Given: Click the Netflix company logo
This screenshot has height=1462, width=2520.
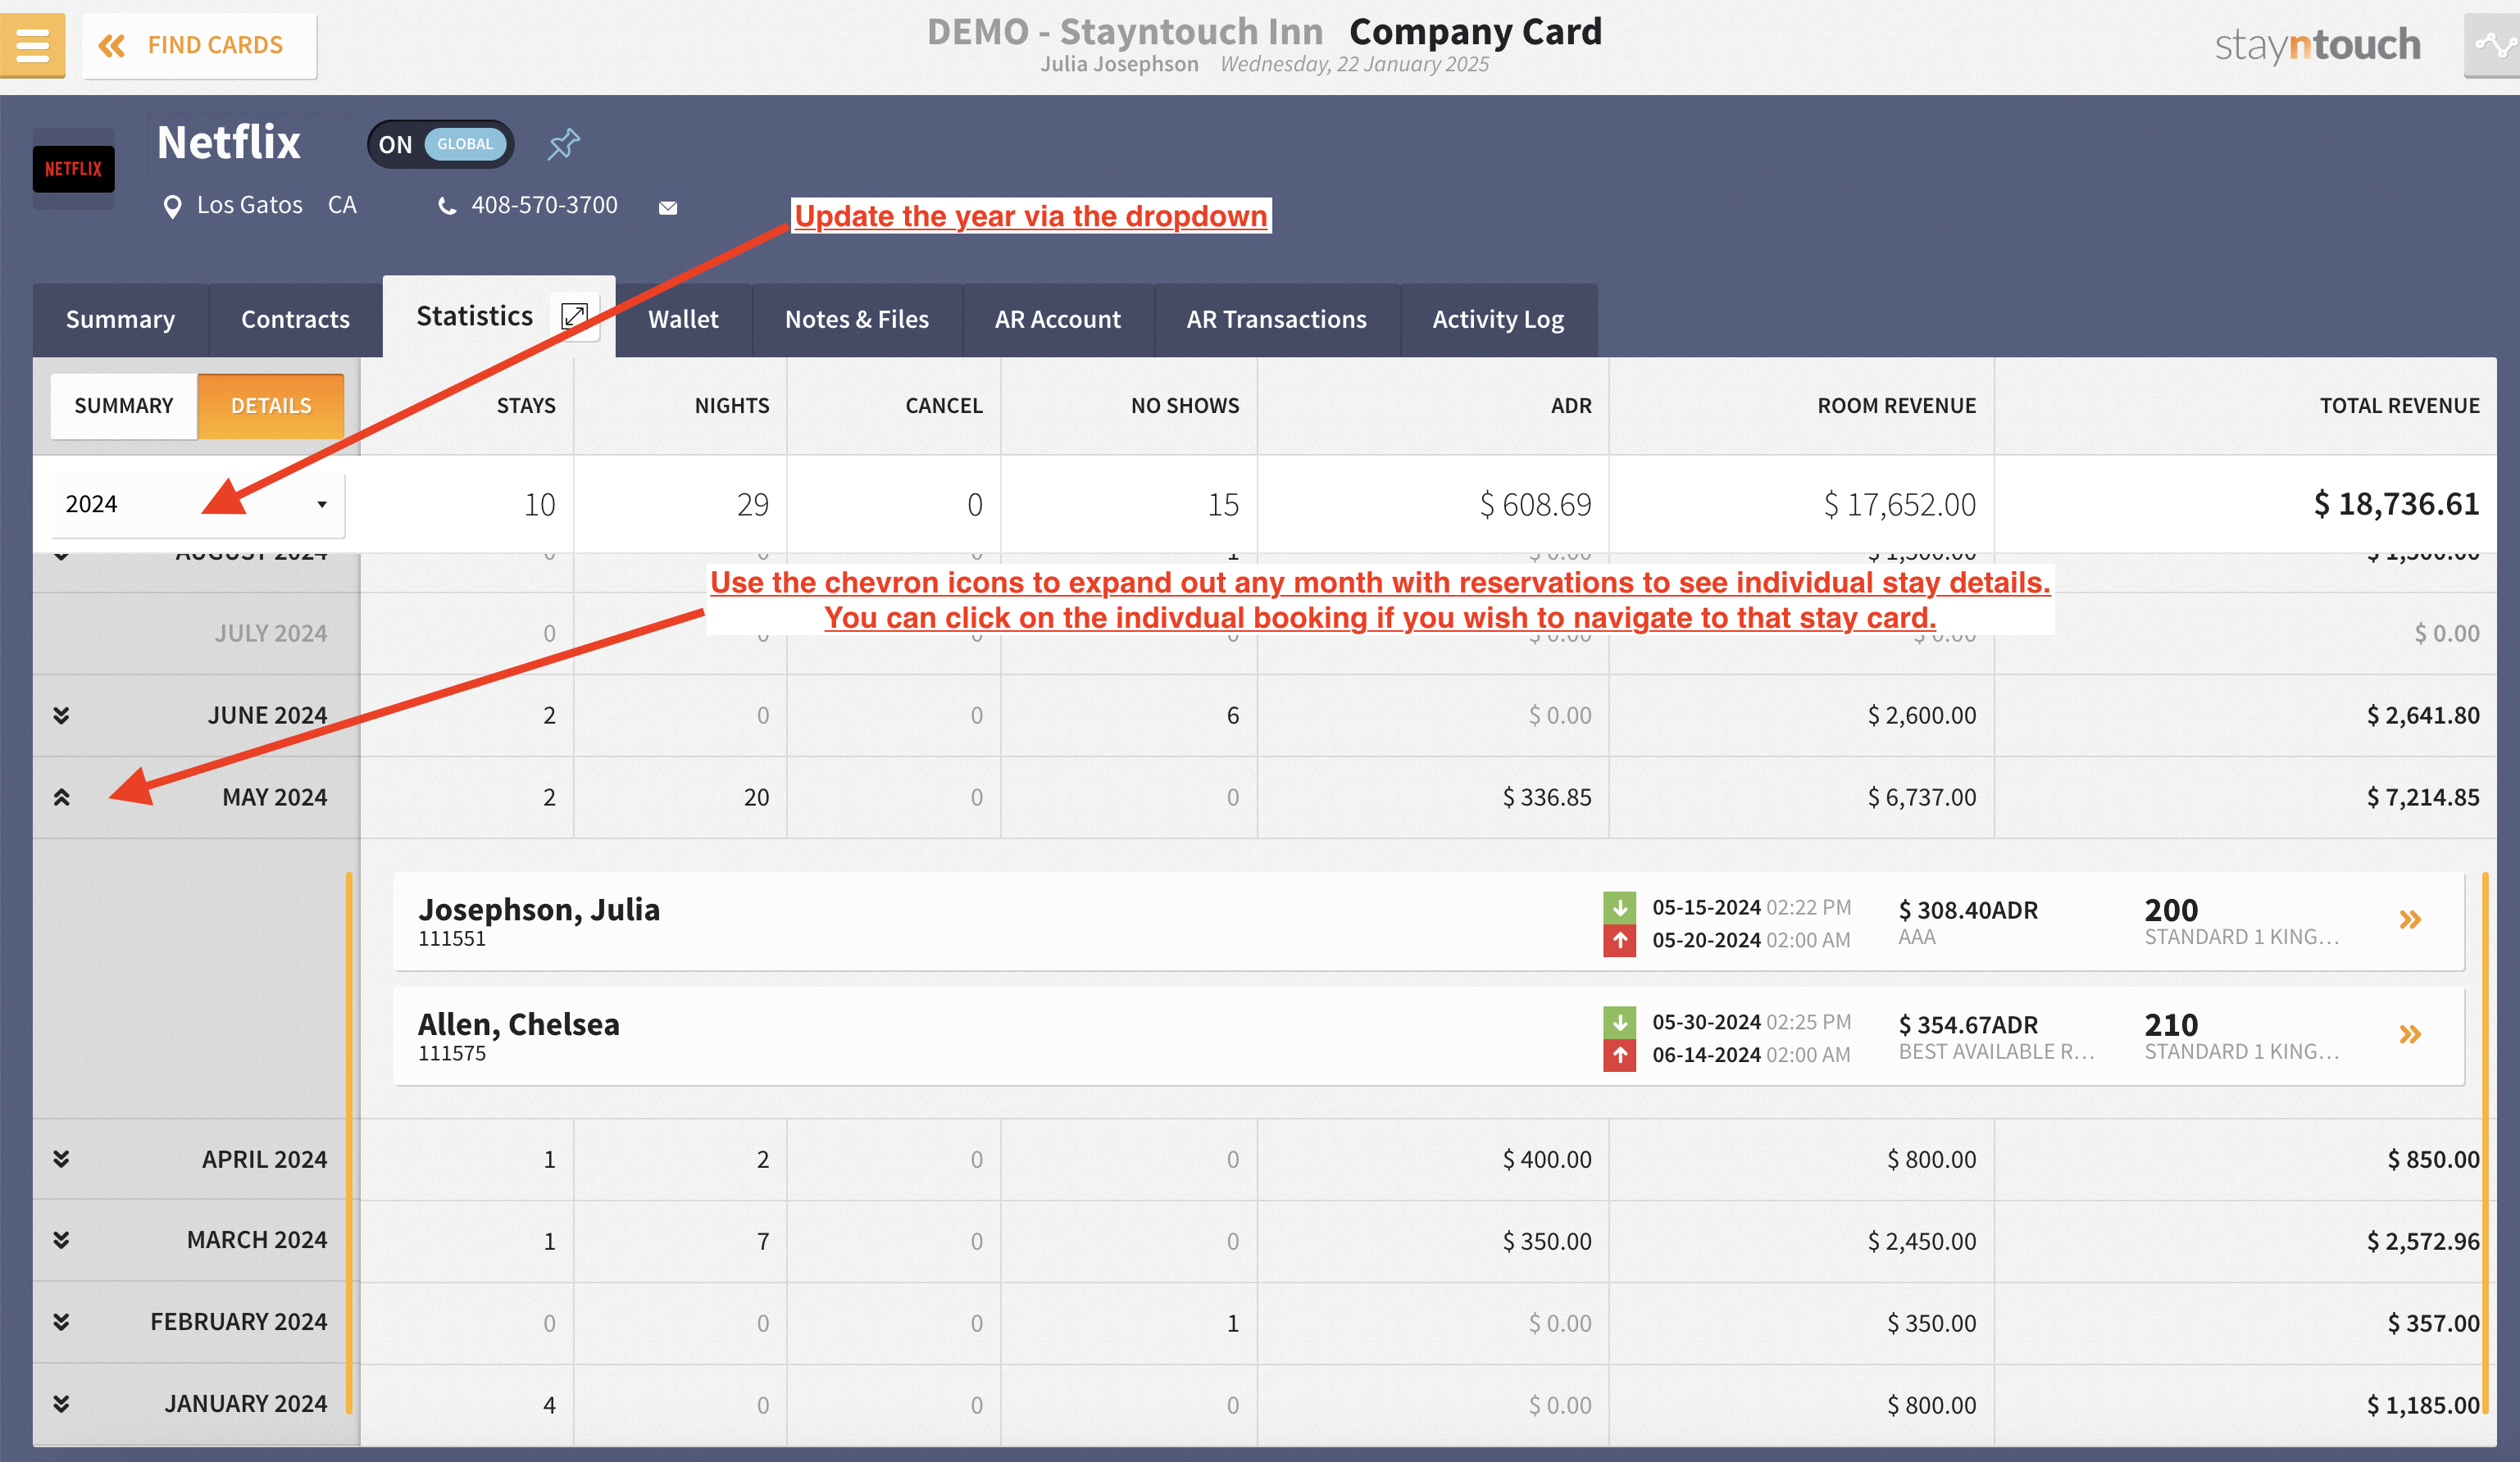Looking at the screenshot, I should point(73,169).
